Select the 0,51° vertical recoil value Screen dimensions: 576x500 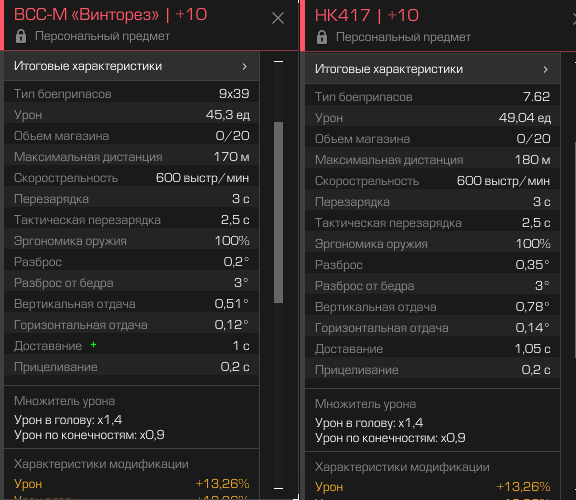coord(231,304)
